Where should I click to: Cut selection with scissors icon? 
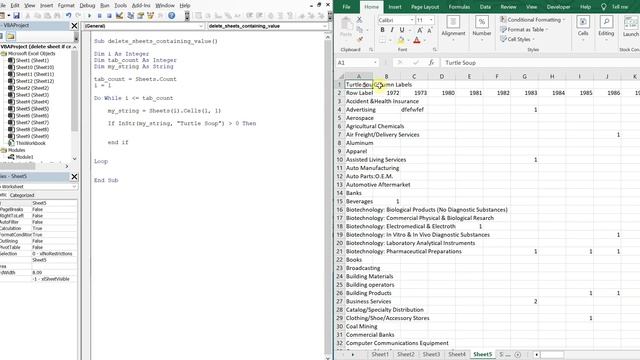point(360,20)
